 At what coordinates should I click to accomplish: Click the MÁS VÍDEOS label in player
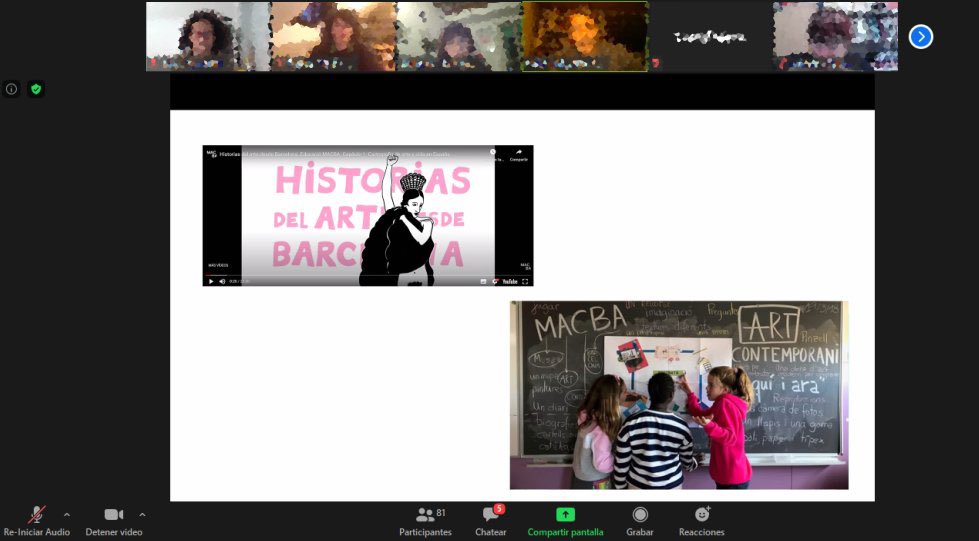click(218, 266)
